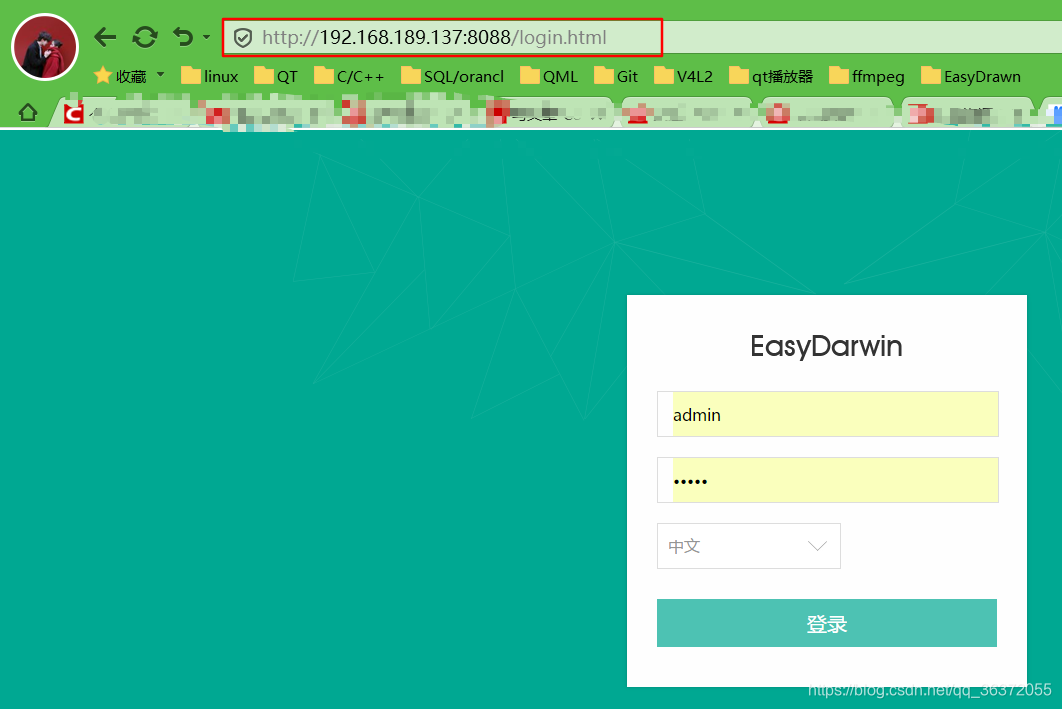This screenshot has height=709, width=1062.
Task: Open the dropdown beside the undo arrow
Action: tap(207, 37)
